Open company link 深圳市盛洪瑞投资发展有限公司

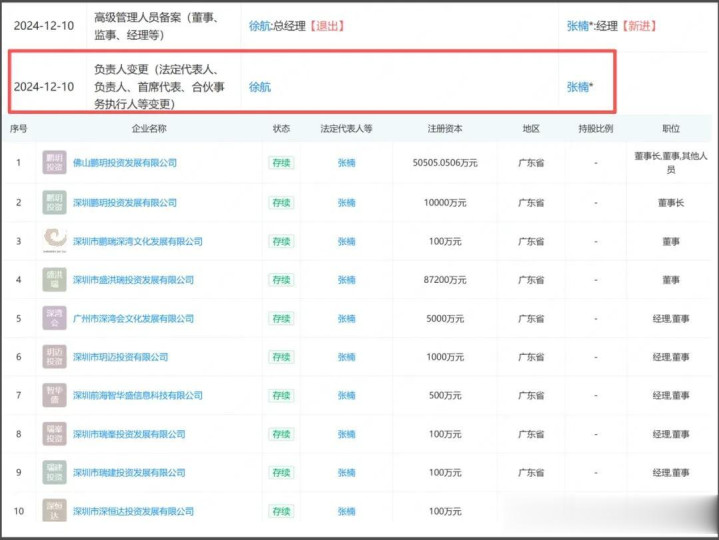136,280
